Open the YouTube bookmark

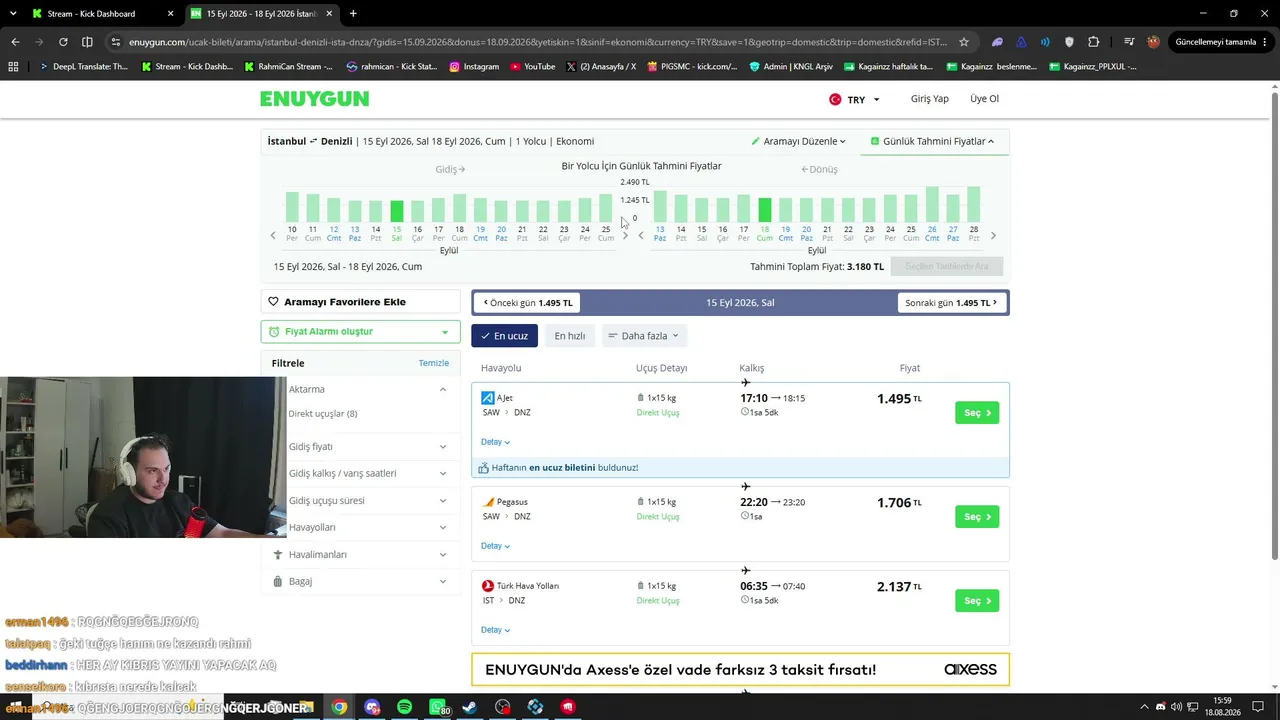[x=532, y=67]
